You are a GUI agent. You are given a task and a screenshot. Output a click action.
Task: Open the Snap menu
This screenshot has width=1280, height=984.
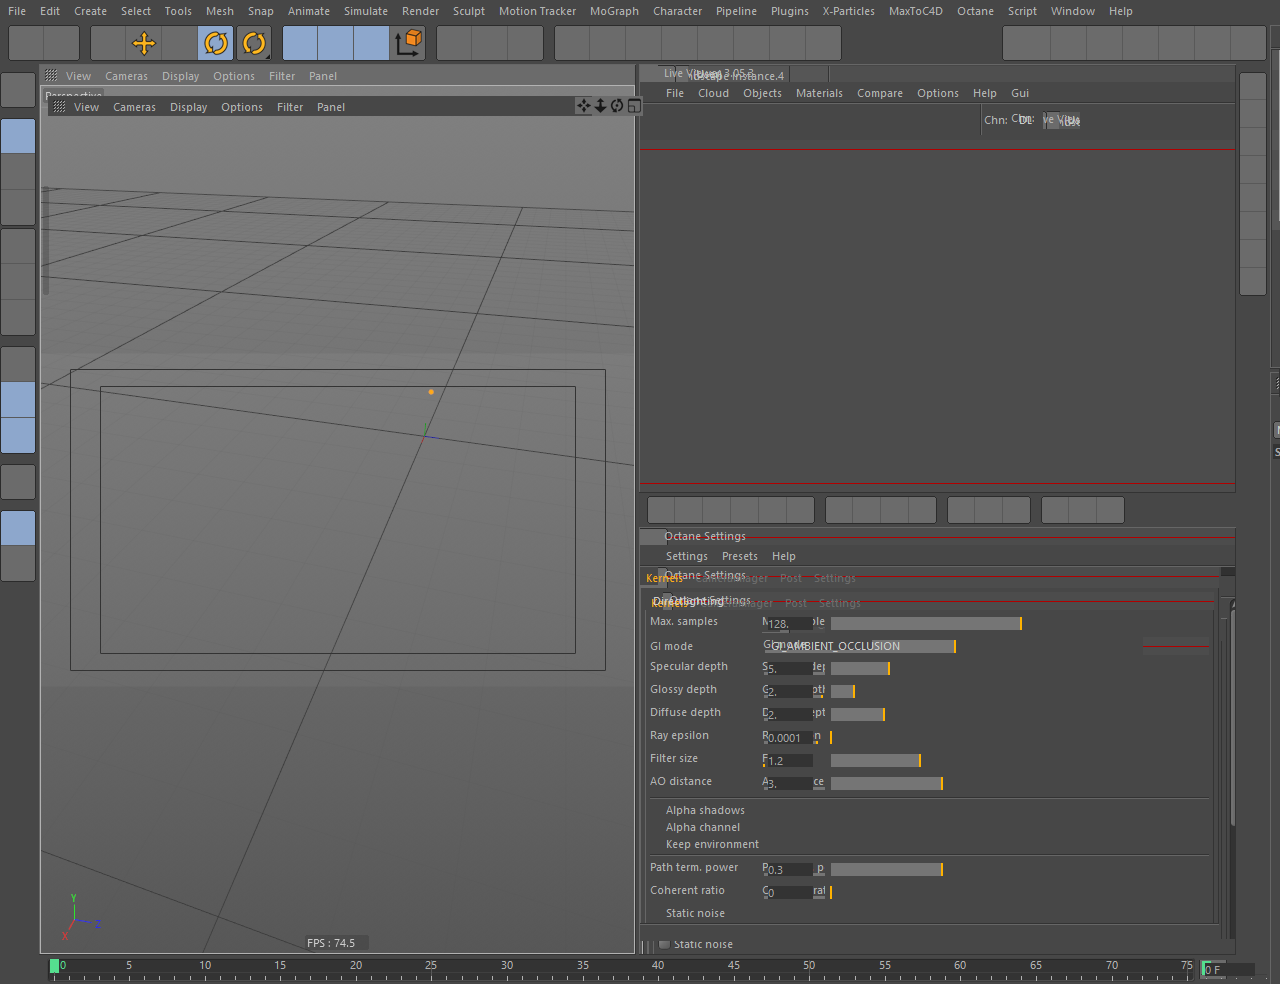[x=261, y=11]
